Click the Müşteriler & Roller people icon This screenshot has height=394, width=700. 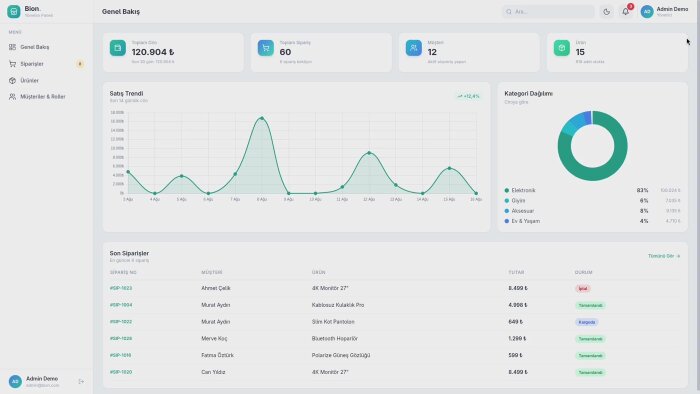[x=12, y=96]
